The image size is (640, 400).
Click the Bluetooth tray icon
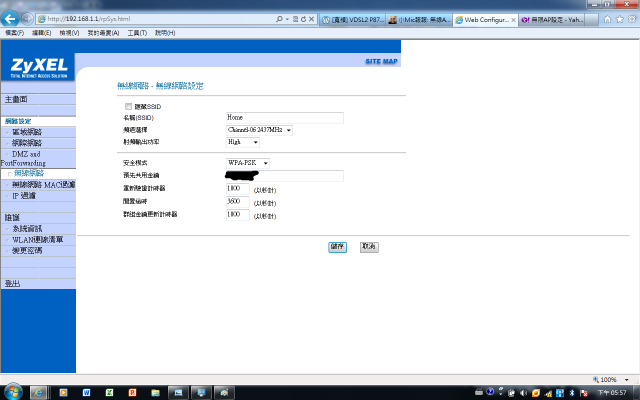(x=572, y=393)
